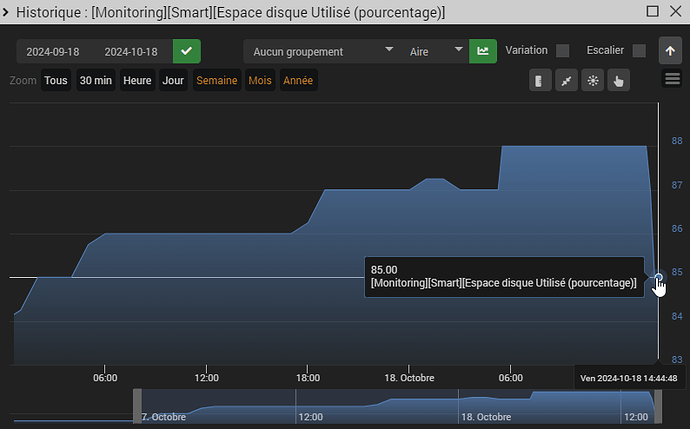Set zoom to Tous
This screenshot has width=690, height=429.
(56, 80)
